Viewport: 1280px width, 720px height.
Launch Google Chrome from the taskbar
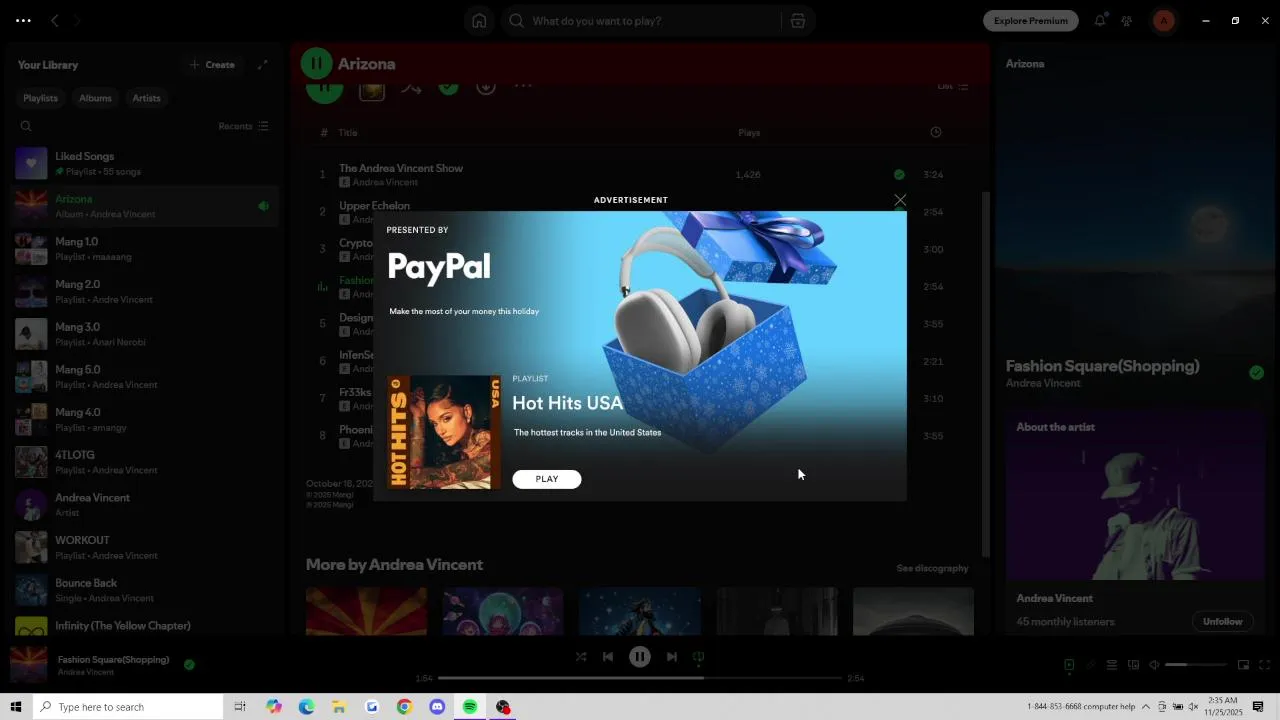coord(404,707)
